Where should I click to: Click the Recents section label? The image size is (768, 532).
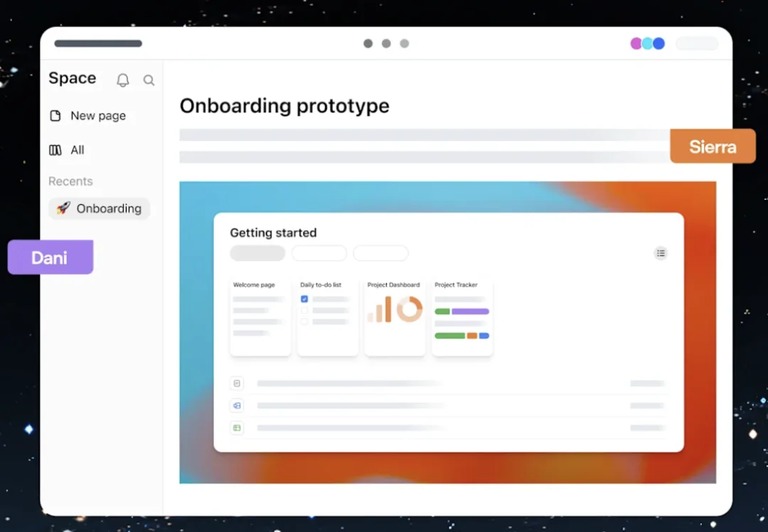[71, 181]
